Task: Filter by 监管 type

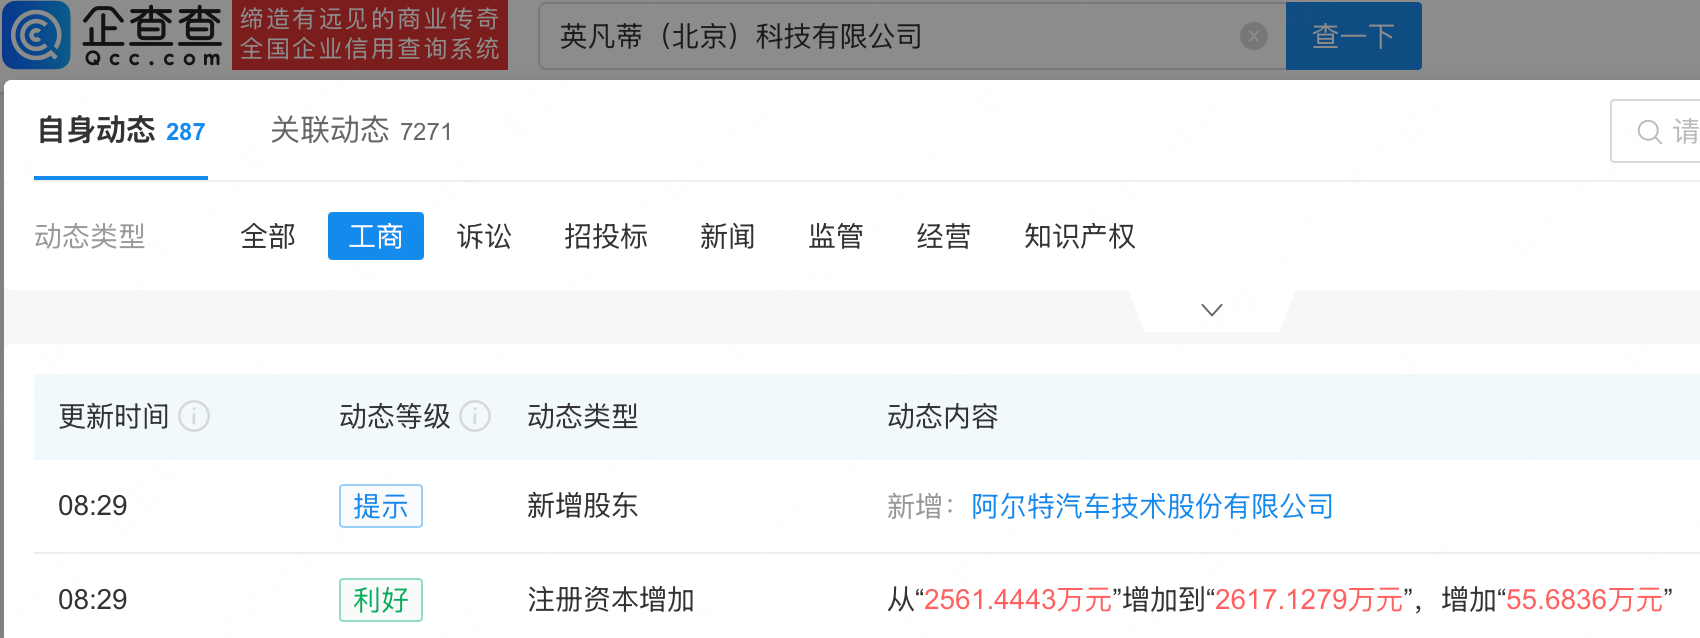Action: tap(836, 236)
